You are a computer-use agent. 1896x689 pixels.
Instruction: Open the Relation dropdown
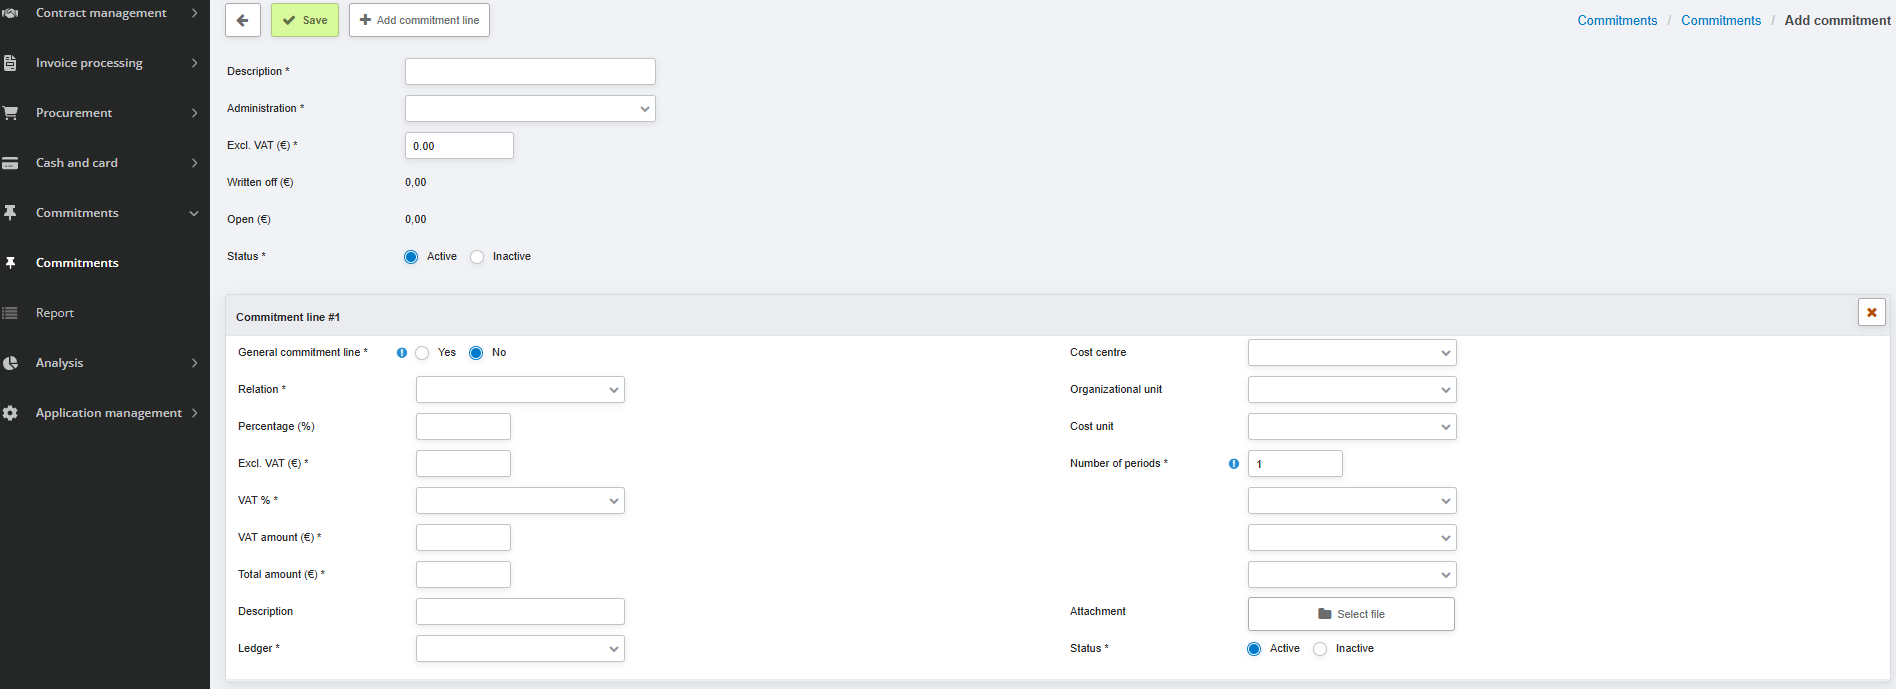tap(519, 390)
